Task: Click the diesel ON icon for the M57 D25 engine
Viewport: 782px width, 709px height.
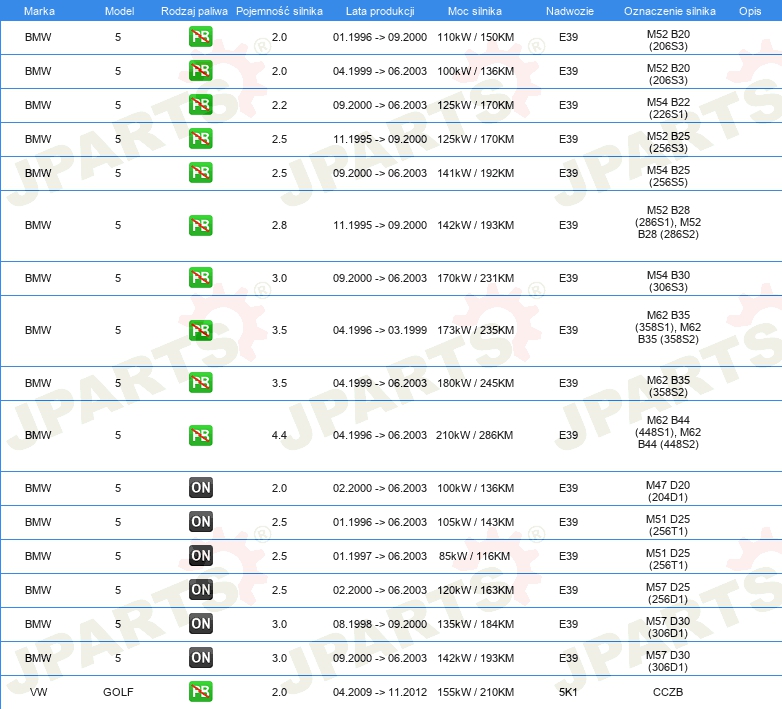Action: pos(201,590)
